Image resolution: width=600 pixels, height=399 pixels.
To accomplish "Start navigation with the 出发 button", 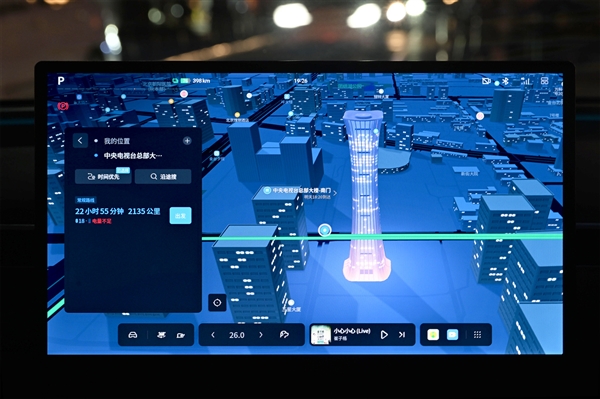I will click(x=180, y=216).
